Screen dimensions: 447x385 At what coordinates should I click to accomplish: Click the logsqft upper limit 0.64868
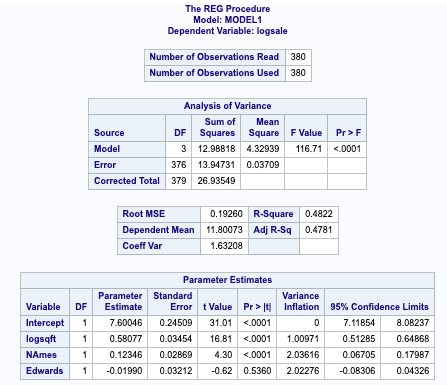point(413,339)
